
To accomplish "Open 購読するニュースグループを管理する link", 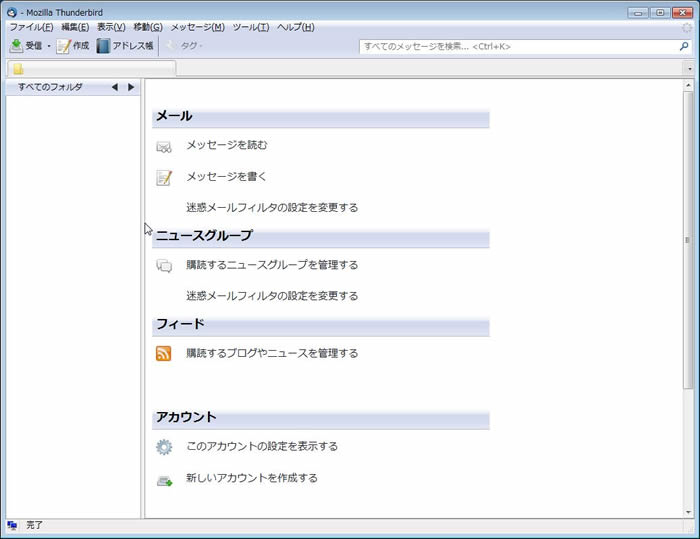I will click(x=272, y=265).
